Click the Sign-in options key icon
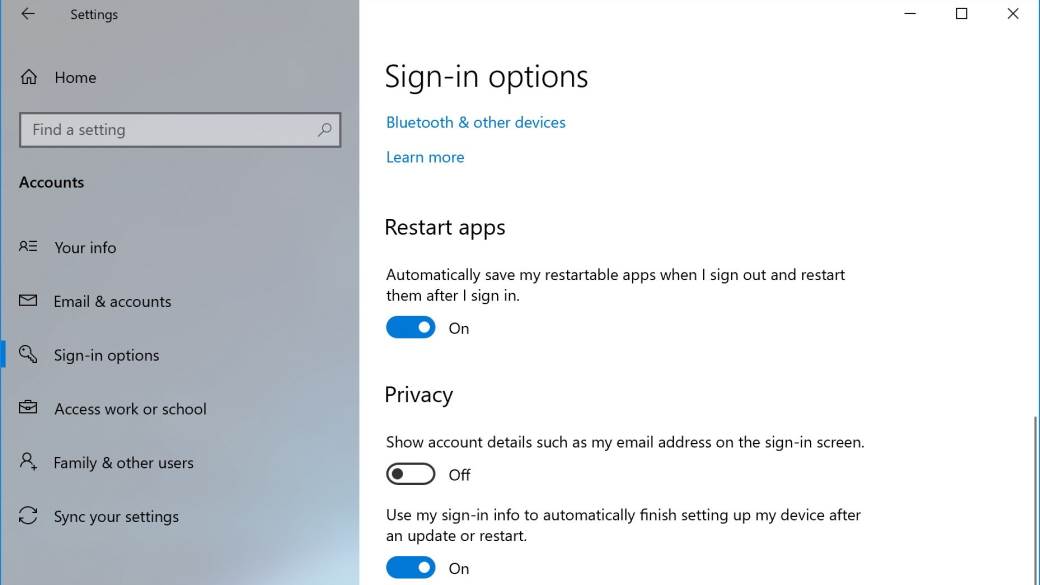Viewport: 1040px width, 585px height. 28,355
